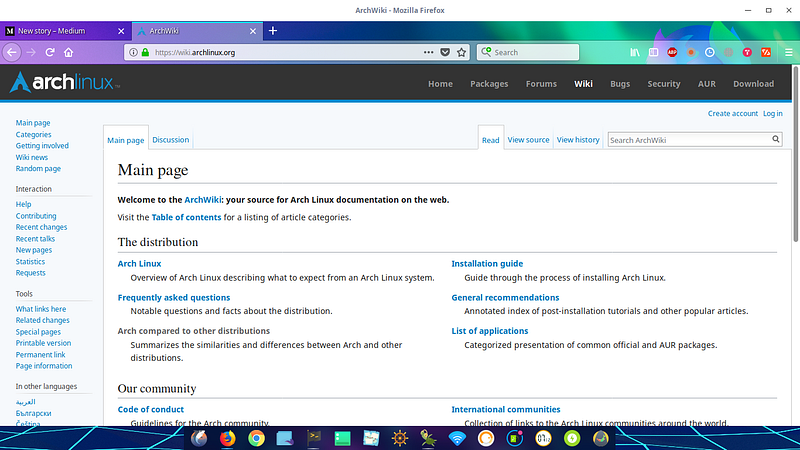This screenshot has height=450, width=800.
Task: Open the Table of contents link
Action: click(x=186, y=217)
